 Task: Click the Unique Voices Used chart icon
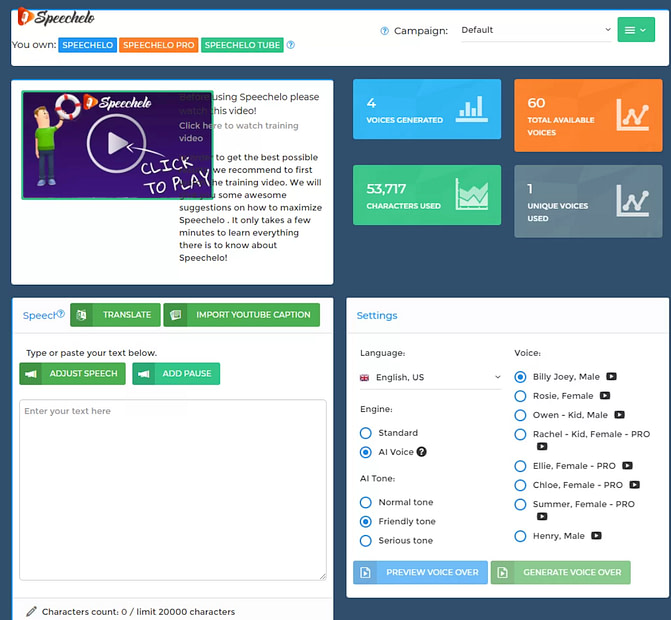point(632,200)
